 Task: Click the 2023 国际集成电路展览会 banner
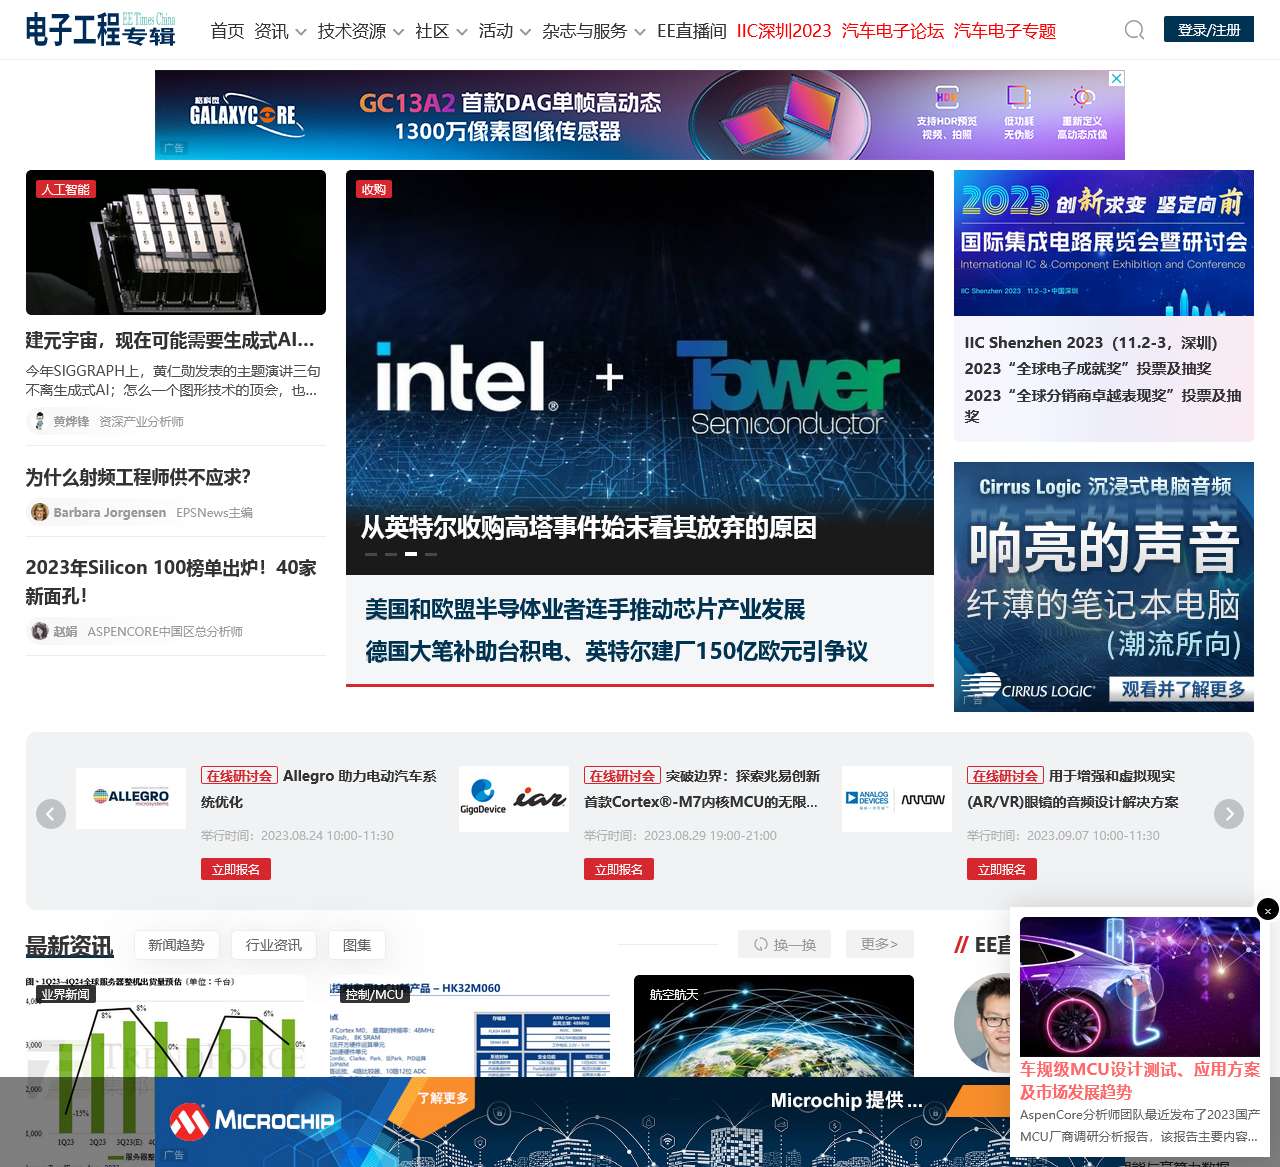pos(1104,243)
